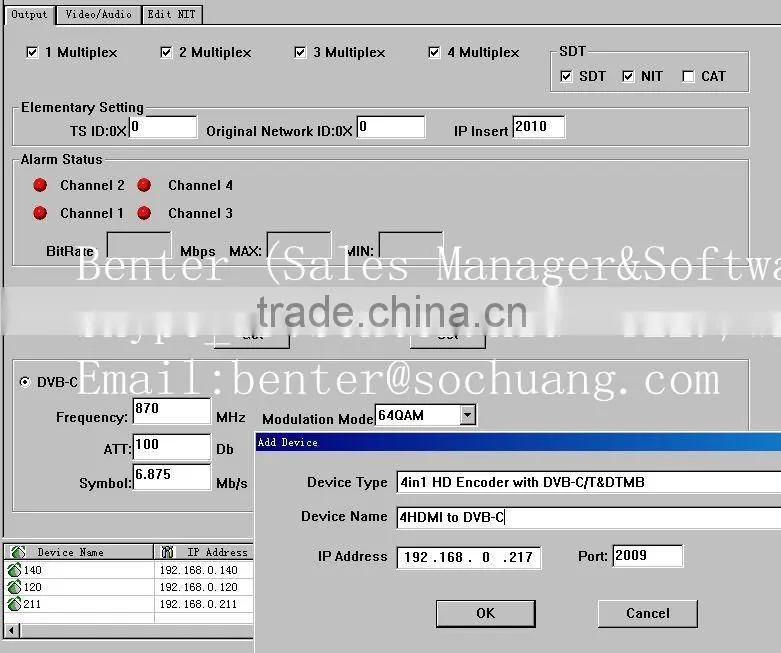Viewport: 781px width, 653px height.
Task: Cancel the Add Device dialog
Action: pos(648,613)
